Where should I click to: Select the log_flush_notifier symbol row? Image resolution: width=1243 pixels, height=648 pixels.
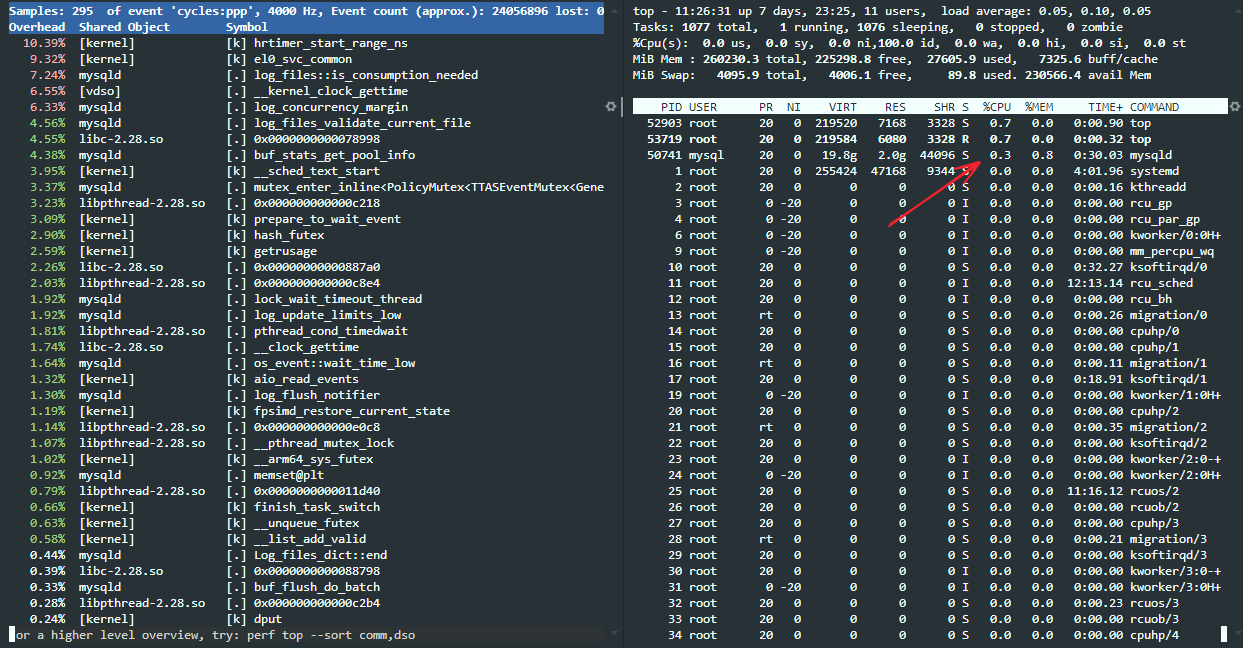(x=305, y=395)
